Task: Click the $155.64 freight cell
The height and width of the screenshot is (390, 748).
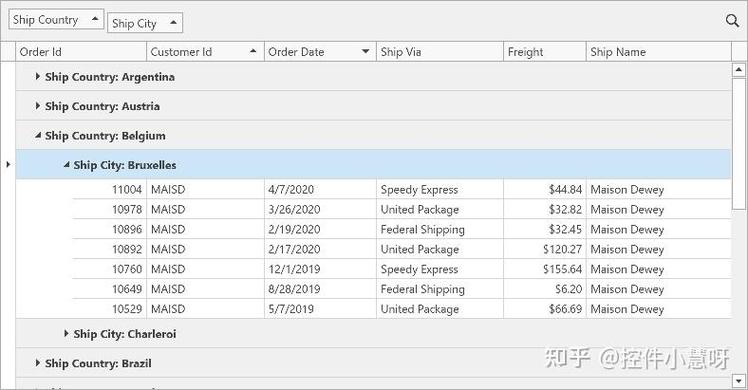Action: click(545, 269)
